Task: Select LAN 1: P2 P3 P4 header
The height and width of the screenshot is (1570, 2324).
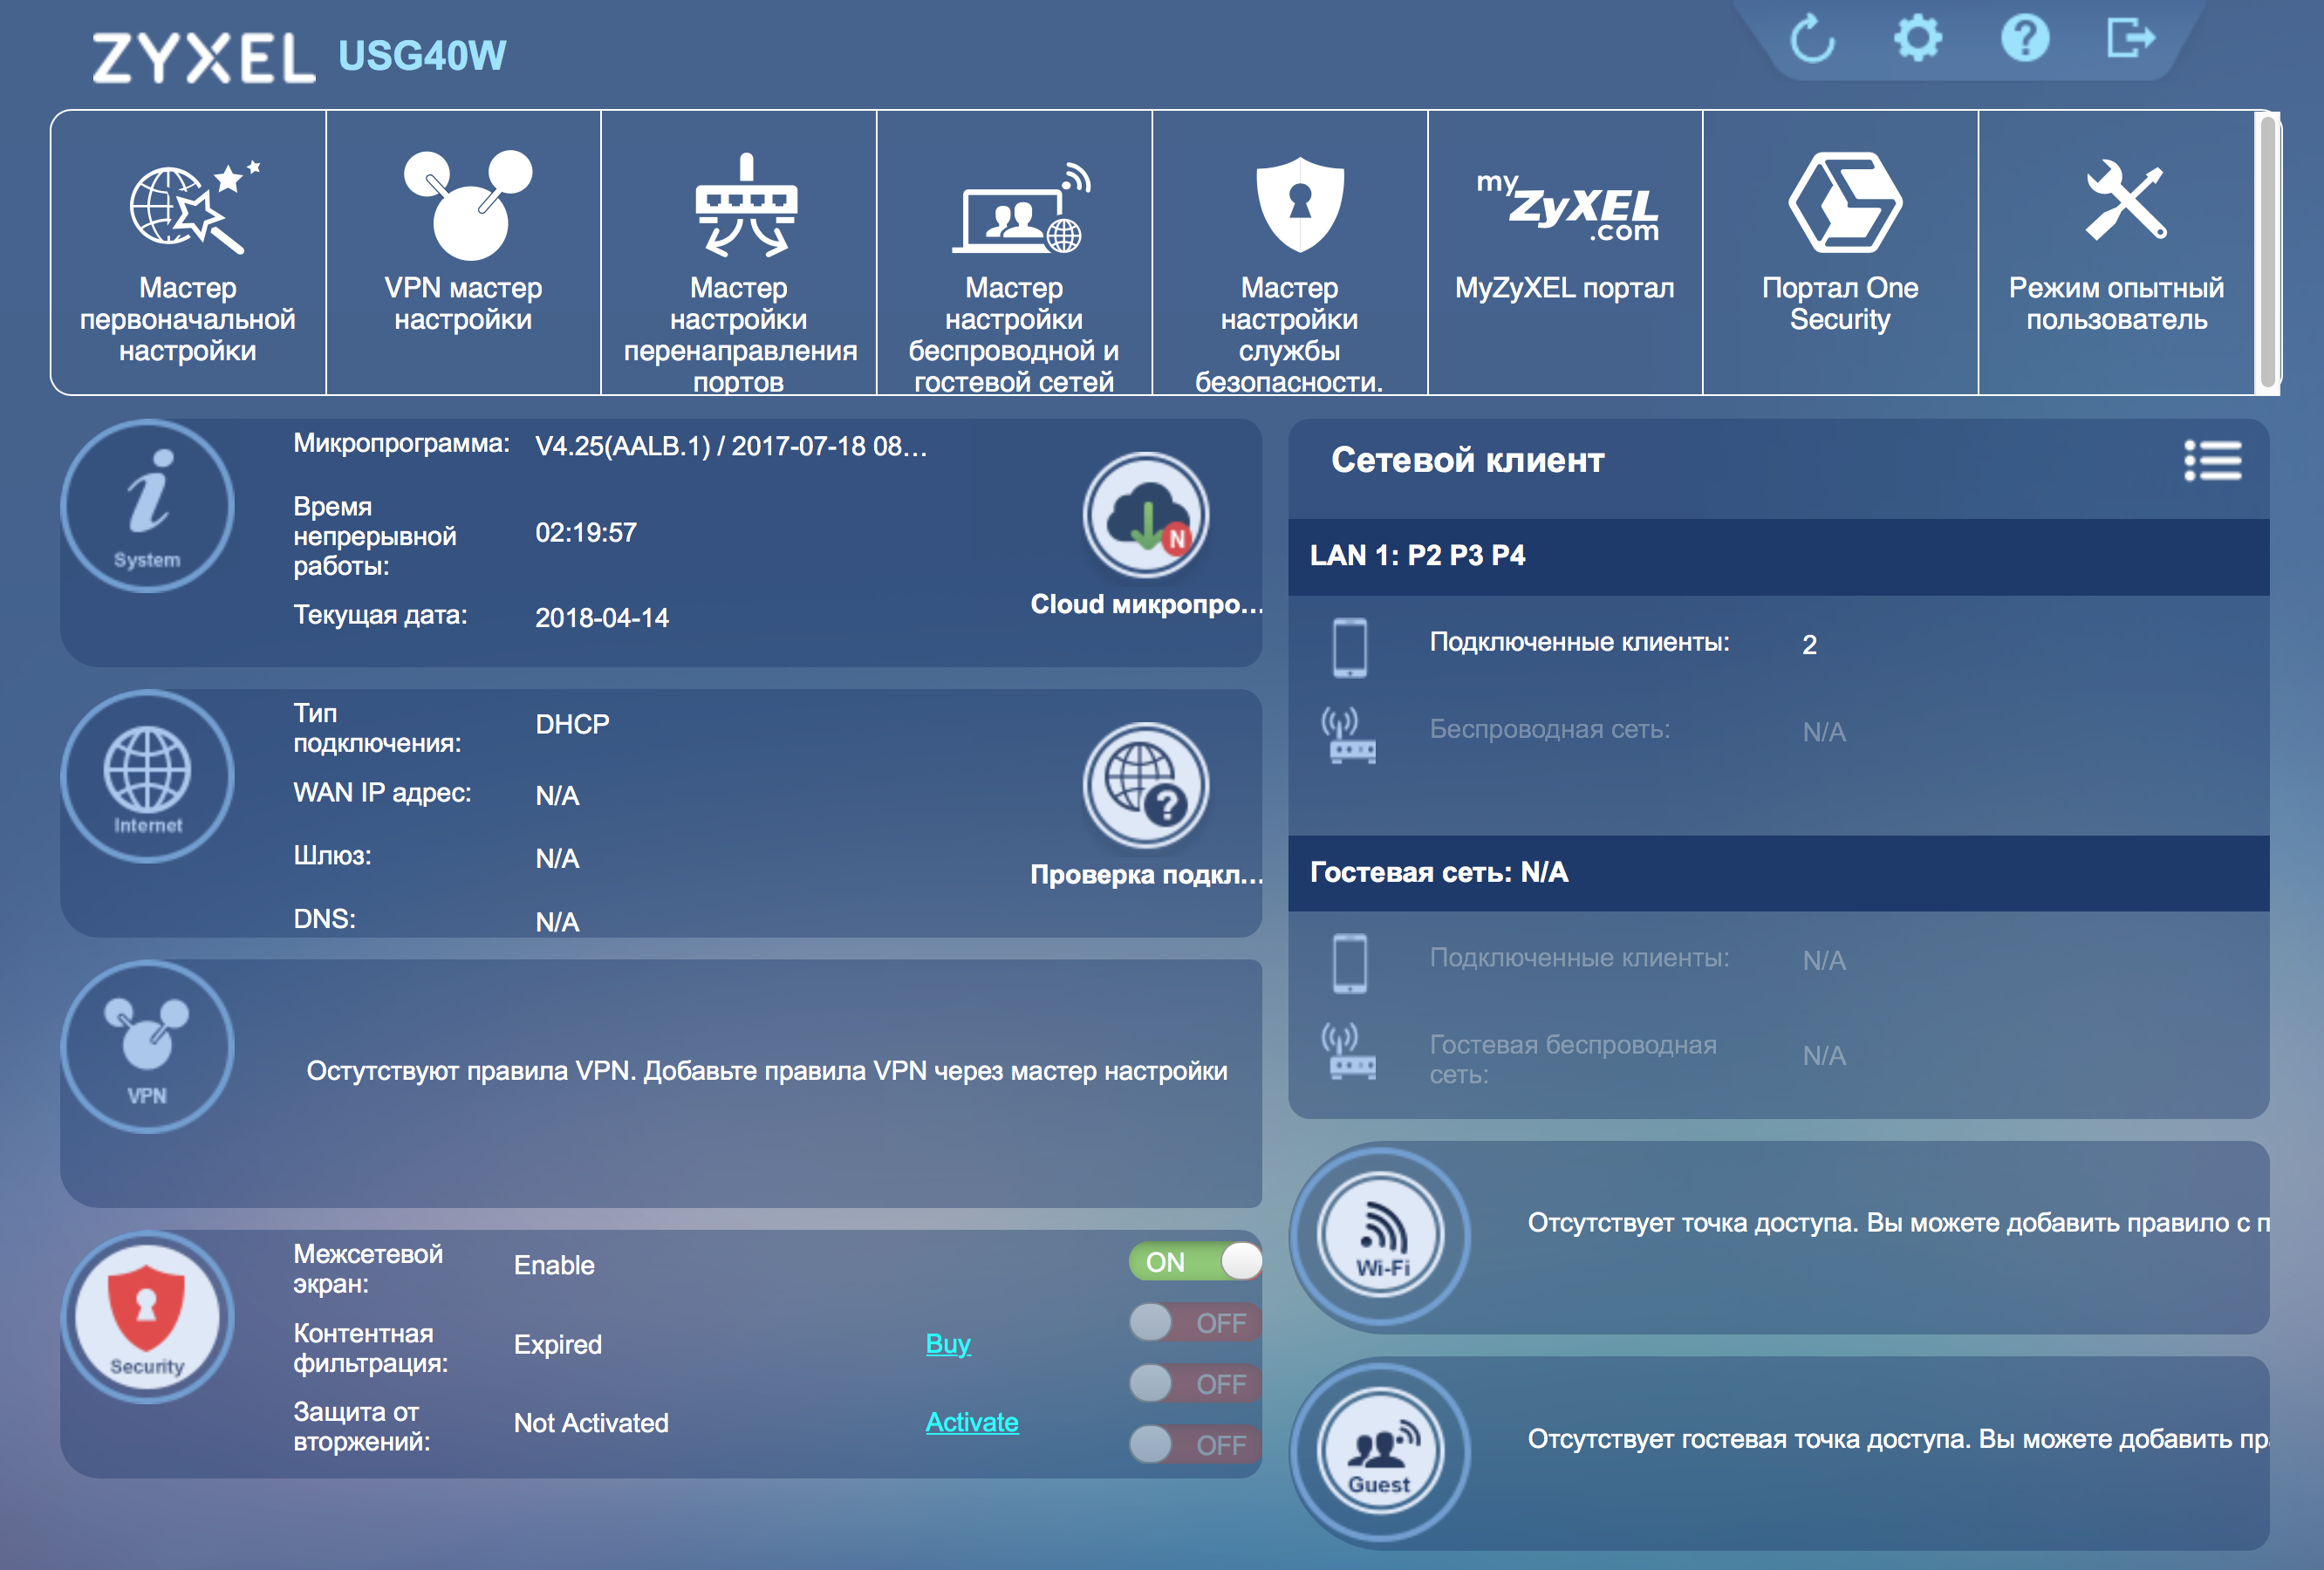Action: tap(1779, 556)
